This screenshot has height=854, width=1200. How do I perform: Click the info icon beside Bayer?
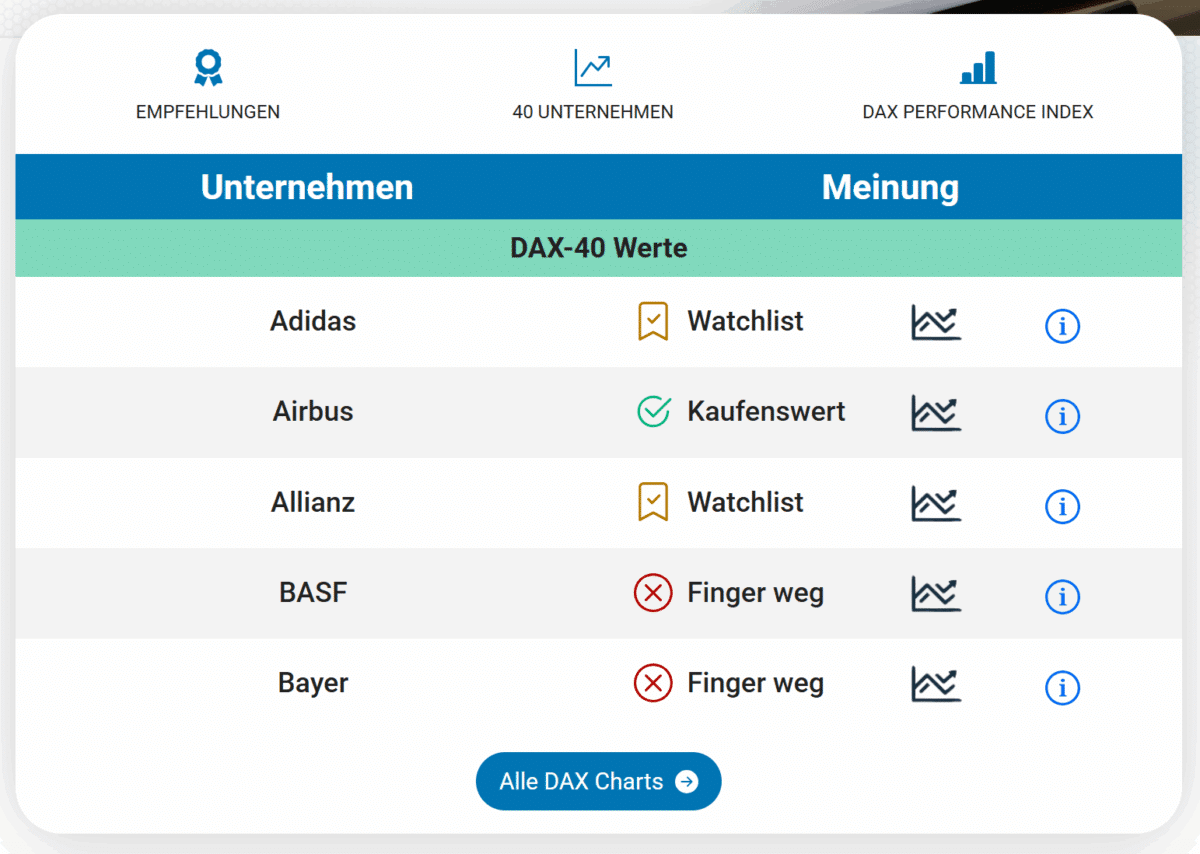(x=1062, y=688)
